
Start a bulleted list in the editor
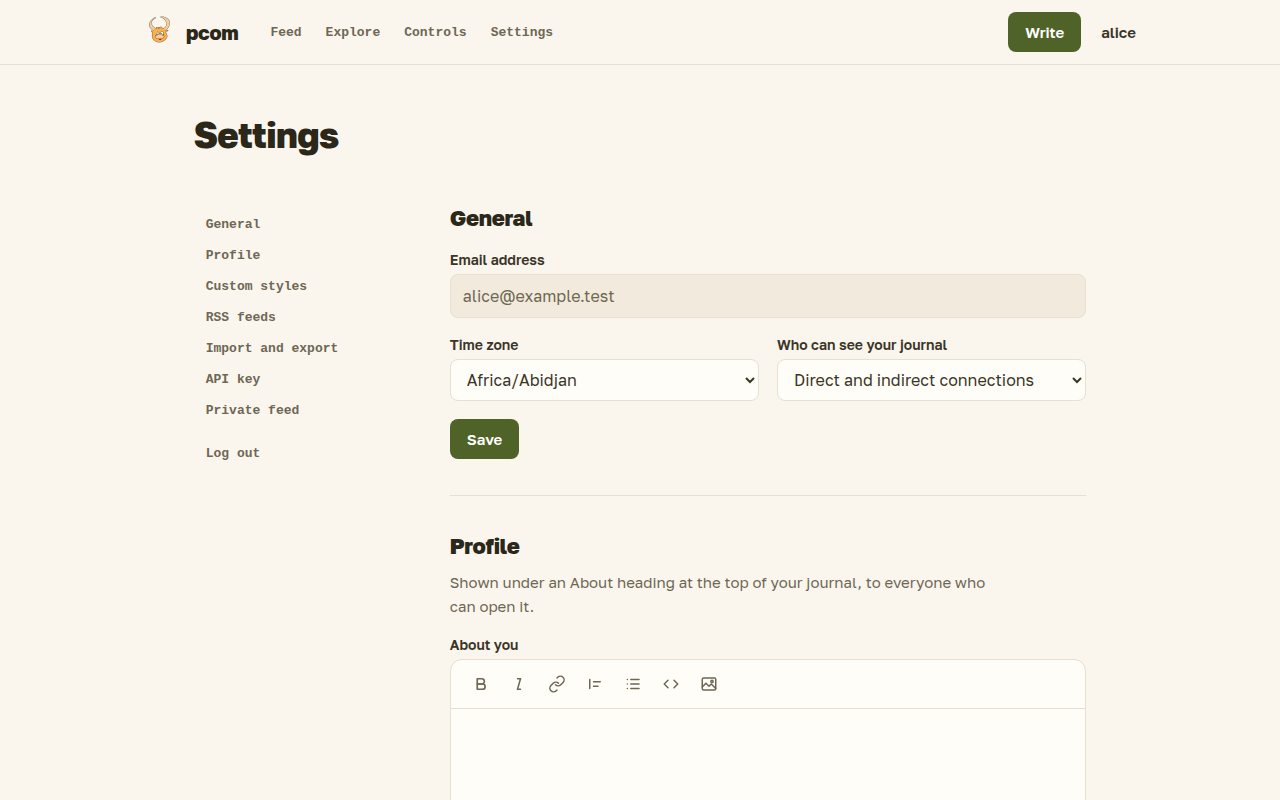633,684
